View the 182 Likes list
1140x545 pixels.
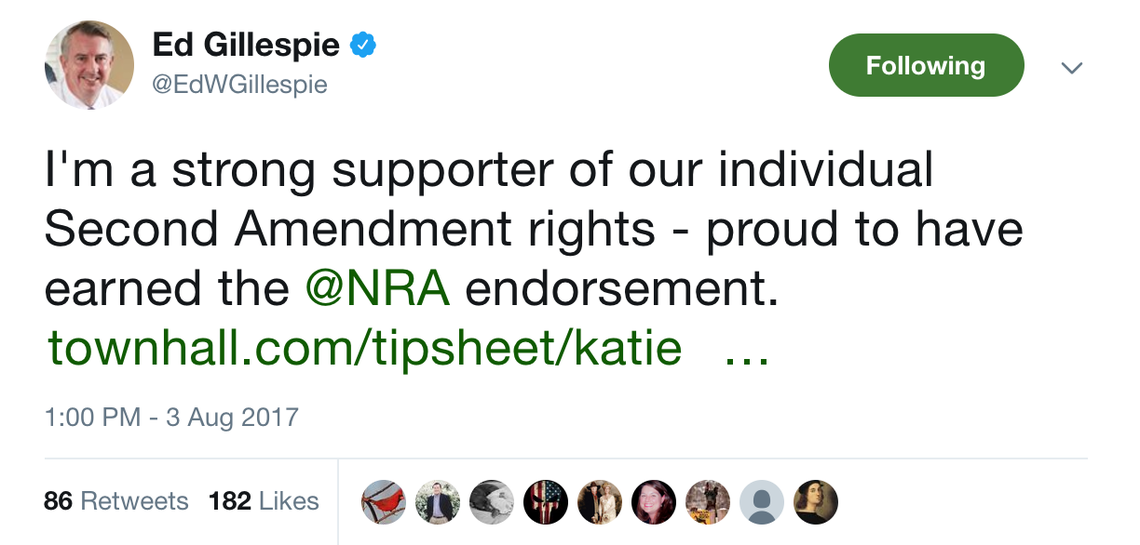click(264, 501)
